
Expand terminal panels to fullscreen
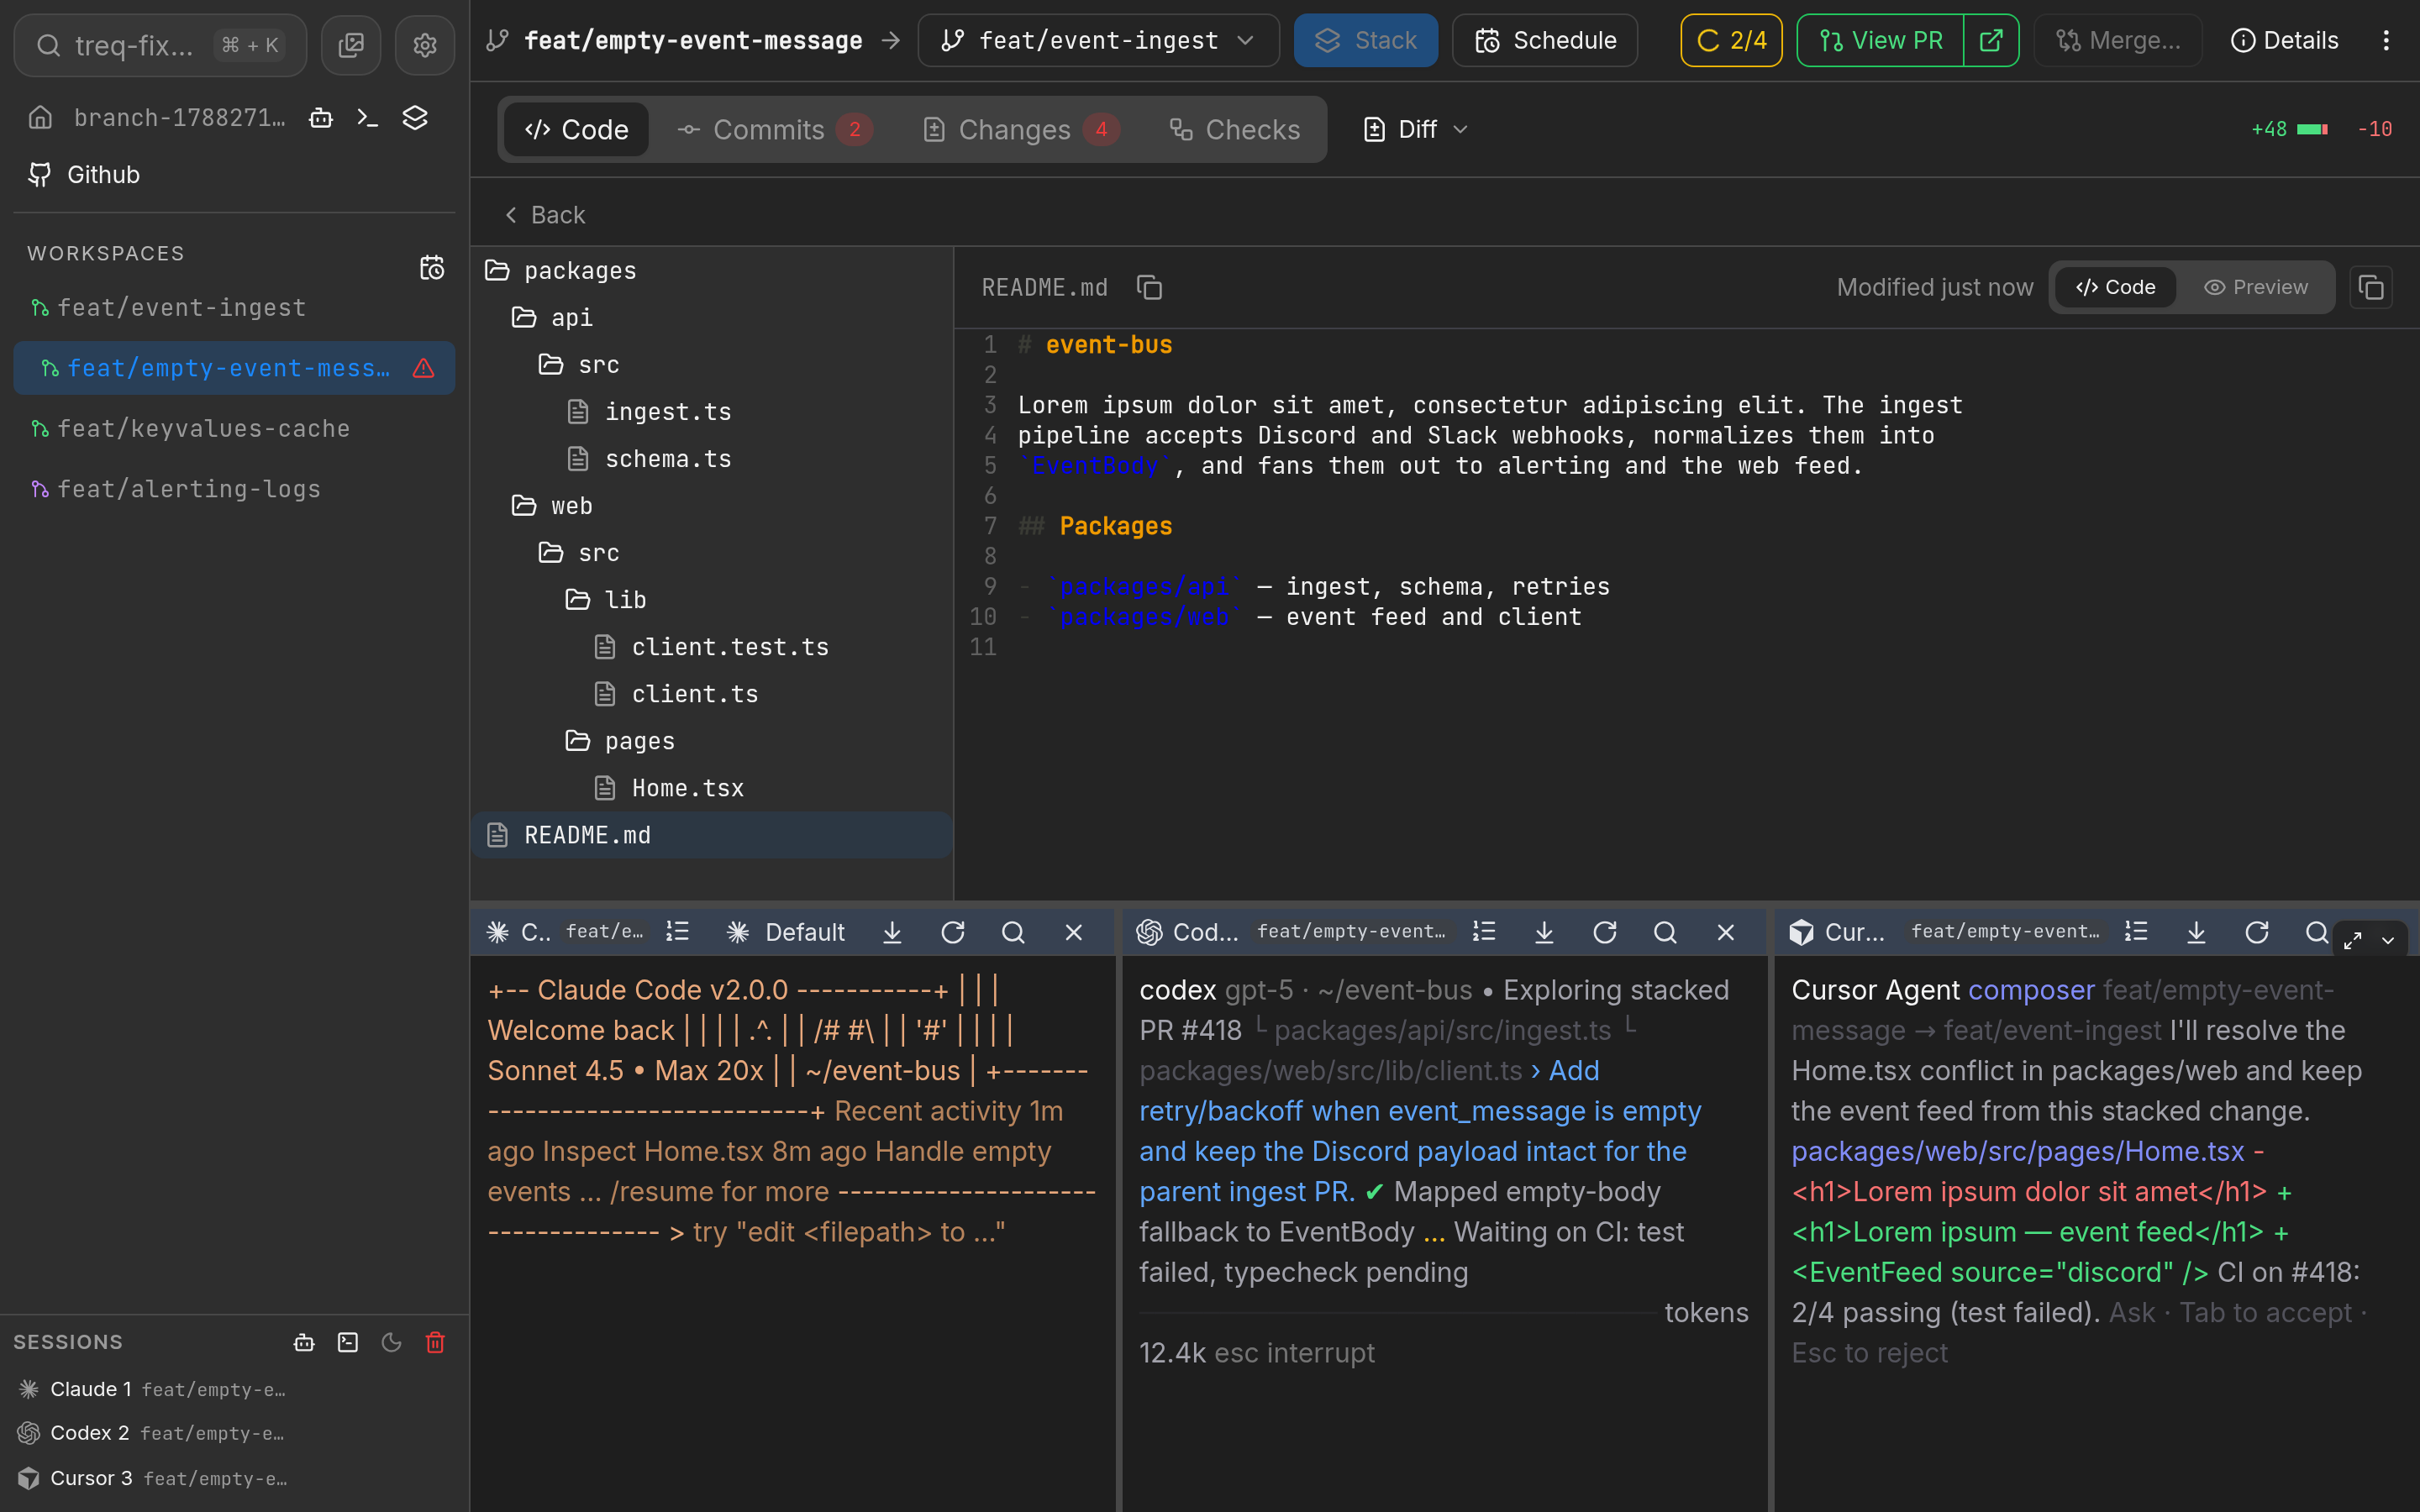[x=2353, y=940]
